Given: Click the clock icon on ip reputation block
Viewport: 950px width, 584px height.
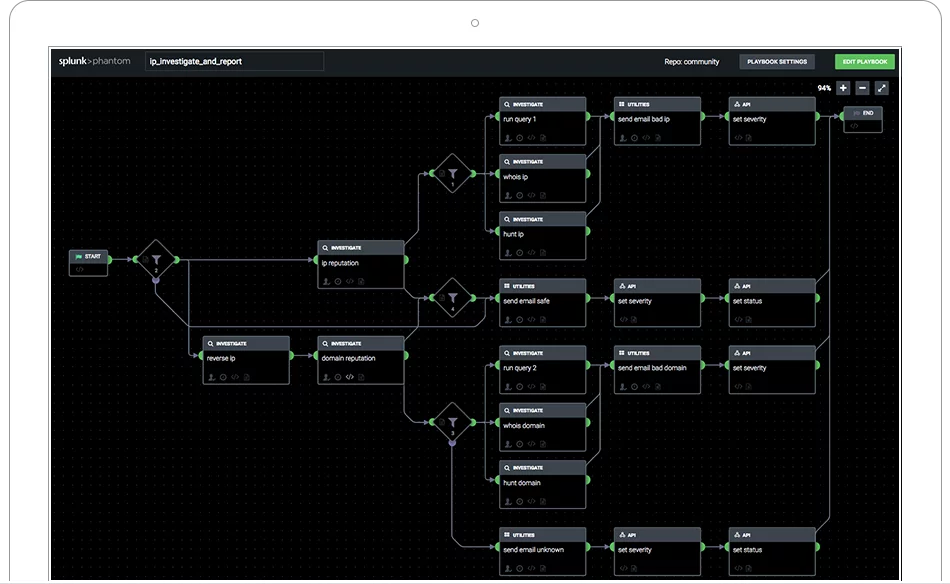Looking at the screenshot, I should (337, 281).
